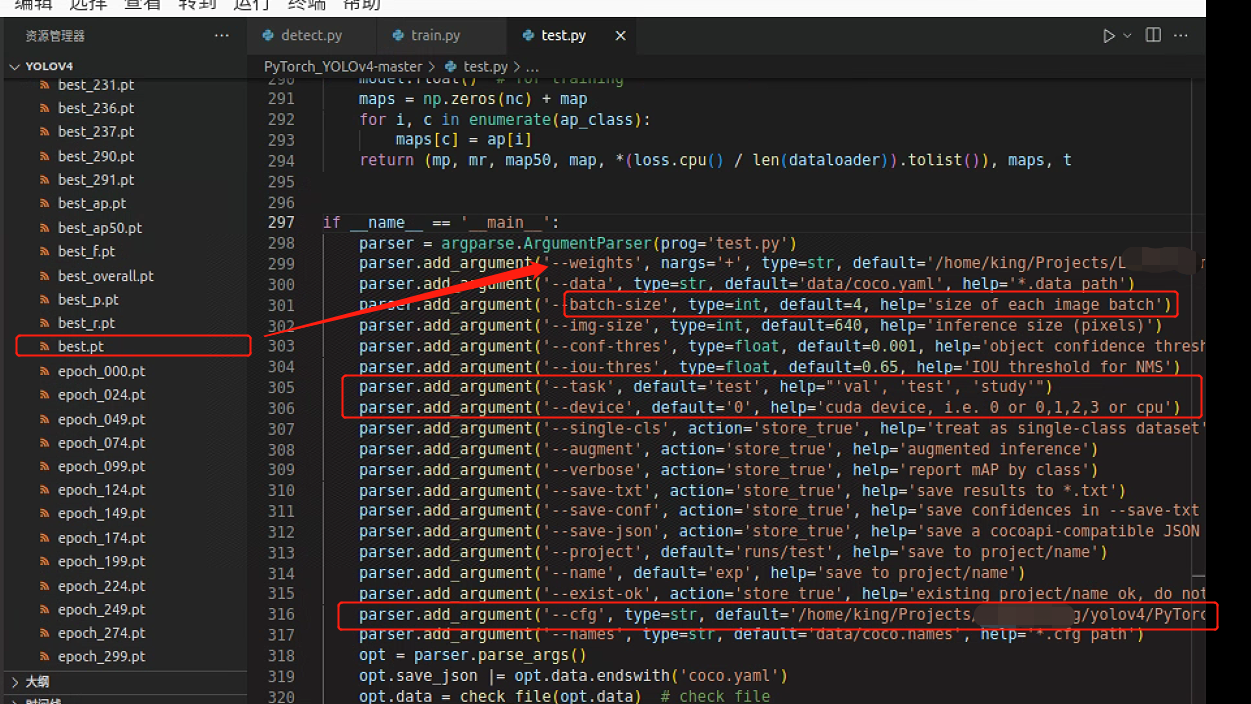This screenshot has width=1251, height=704.
Task: Open the 终端 menu
Action: pos(306,5)
